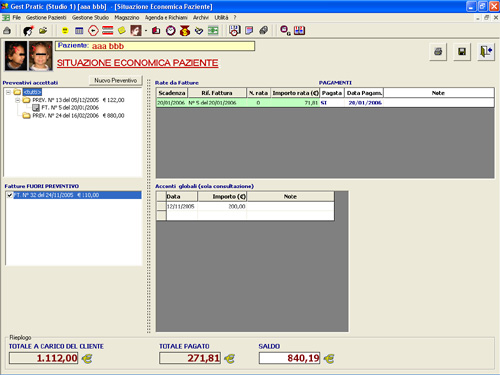Click the gray stacked cards toolbar icon
Image resolution: width=500 pixels, height=375 pixels.
(x=264, y=31)
